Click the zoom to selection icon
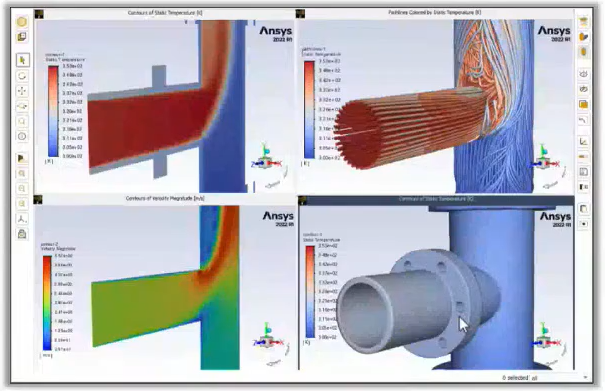Image resolution: width=605 pixels, height=391 pixels. click(22, 203)
